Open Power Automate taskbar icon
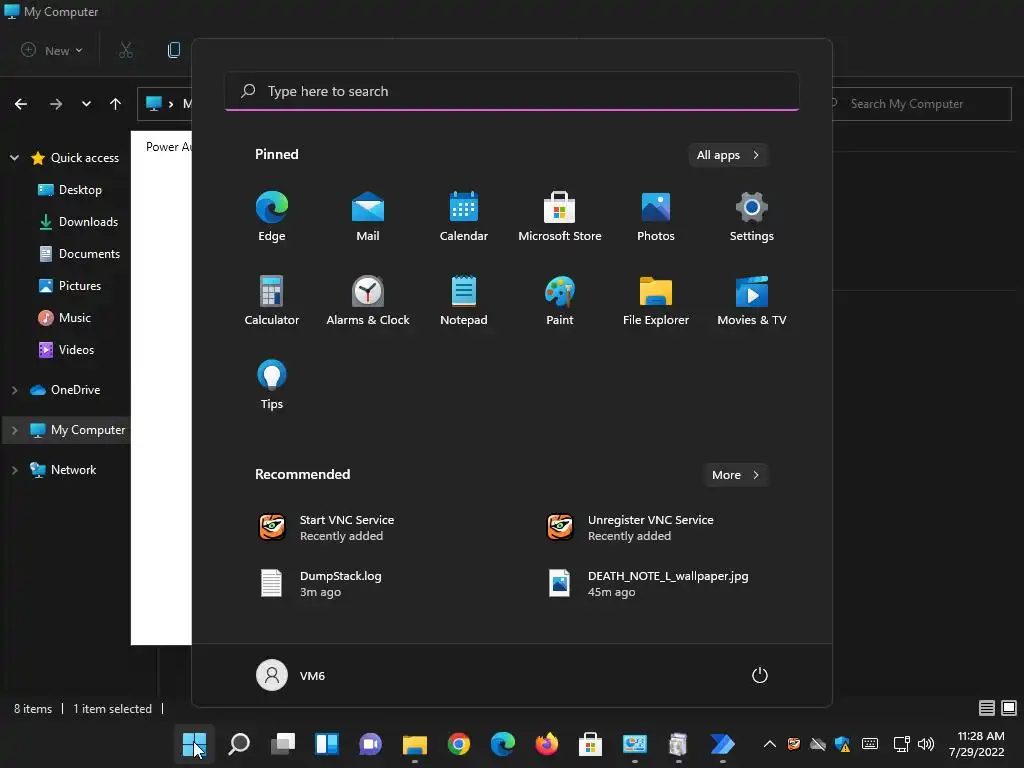1024x768 pixels. 722,744
